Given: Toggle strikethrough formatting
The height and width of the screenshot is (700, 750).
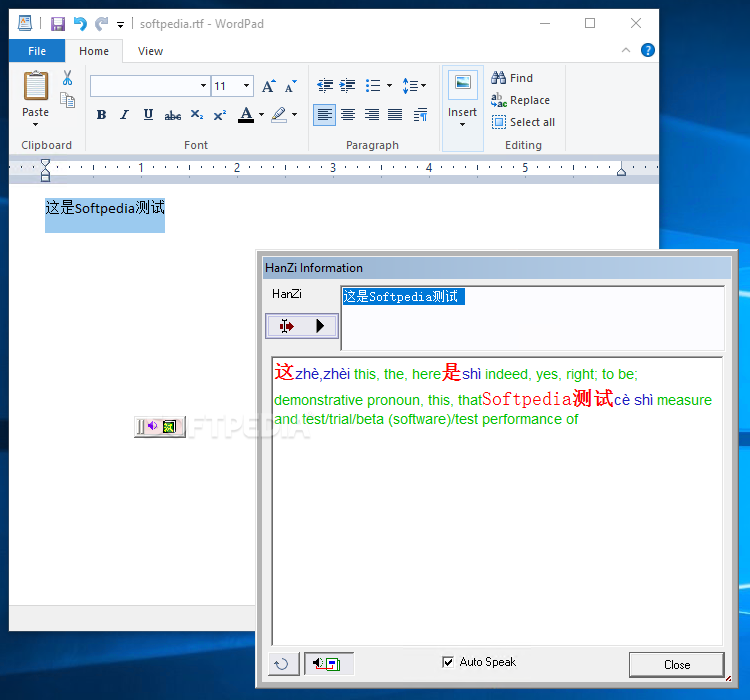Looking at the screenshot, I should click(x=173, y=115).
